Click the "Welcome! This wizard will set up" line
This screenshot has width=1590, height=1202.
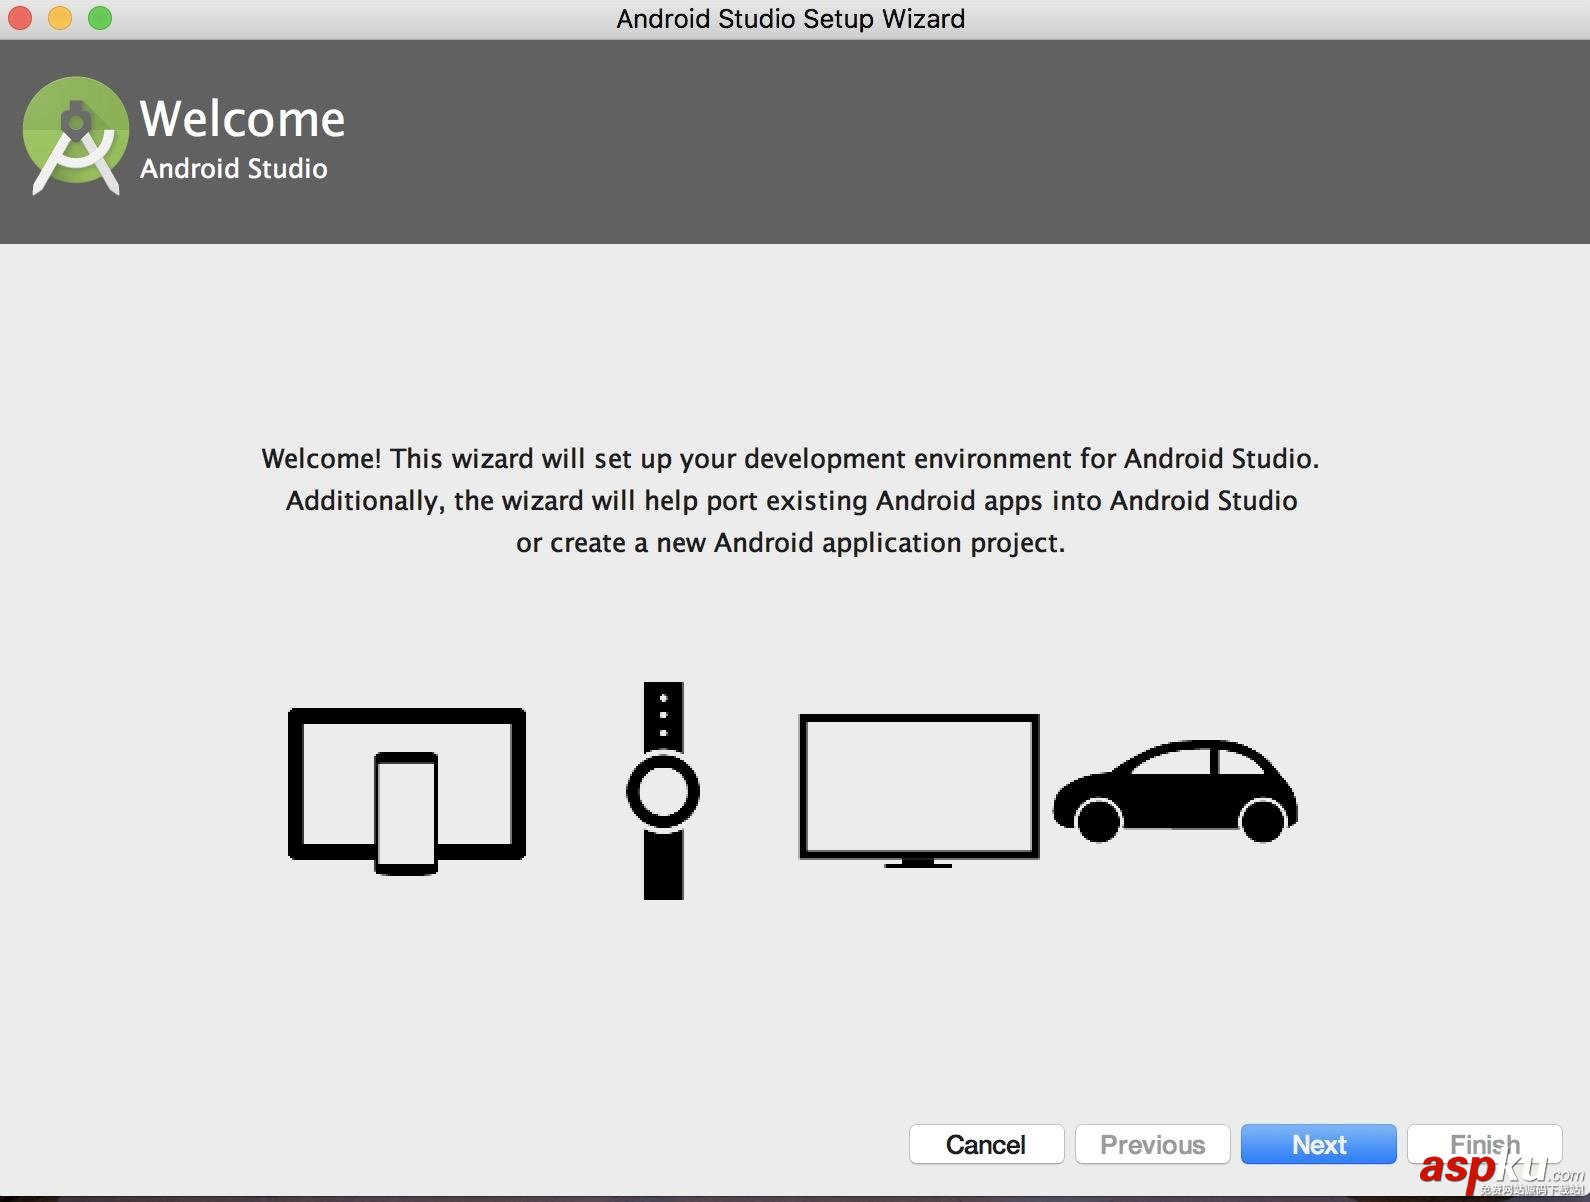tap(790, 458)
